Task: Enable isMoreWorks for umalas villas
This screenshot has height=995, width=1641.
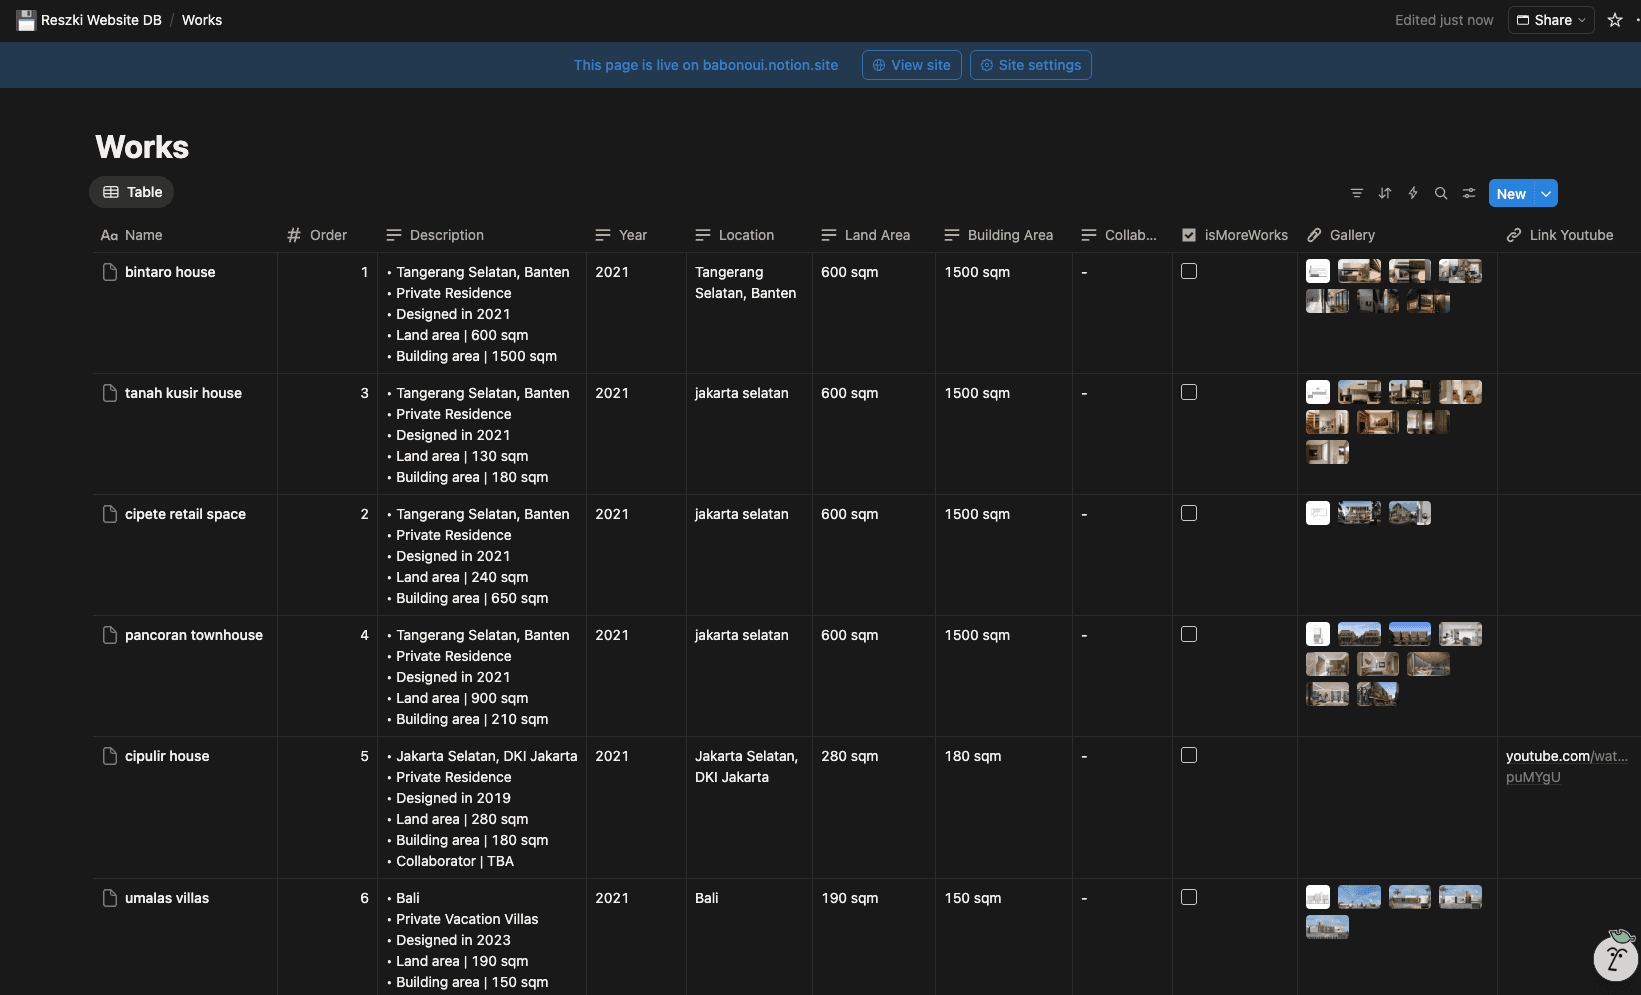Action: tap(1189, 897)
